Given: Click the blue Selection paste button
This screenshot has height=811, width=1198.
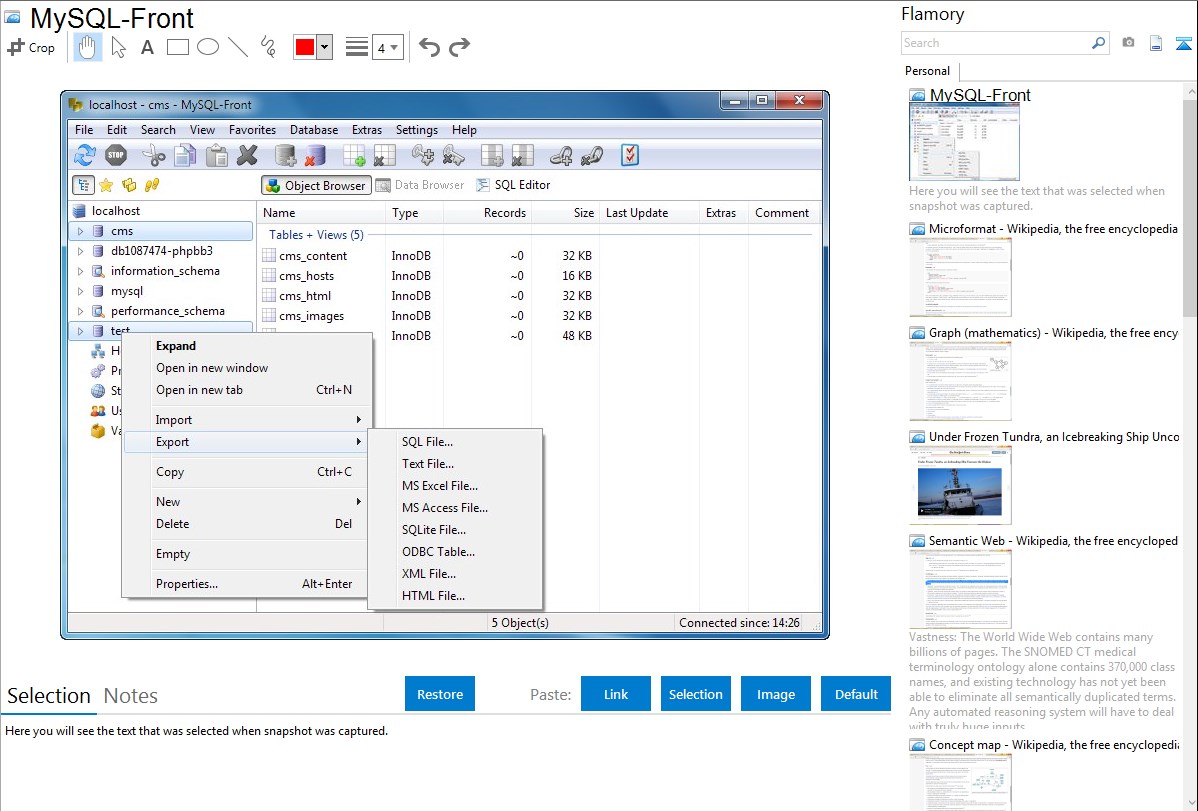Looking at the screenshot, I should coord(695,694).
